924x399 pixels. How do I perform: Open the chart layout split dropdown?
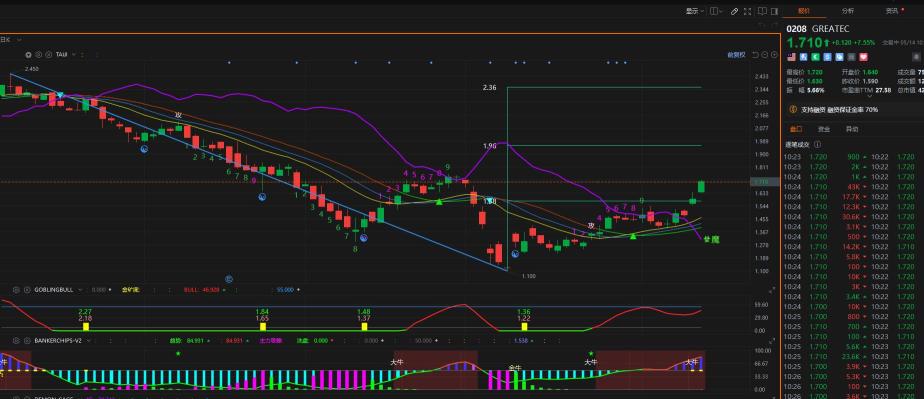click(717, 11)
